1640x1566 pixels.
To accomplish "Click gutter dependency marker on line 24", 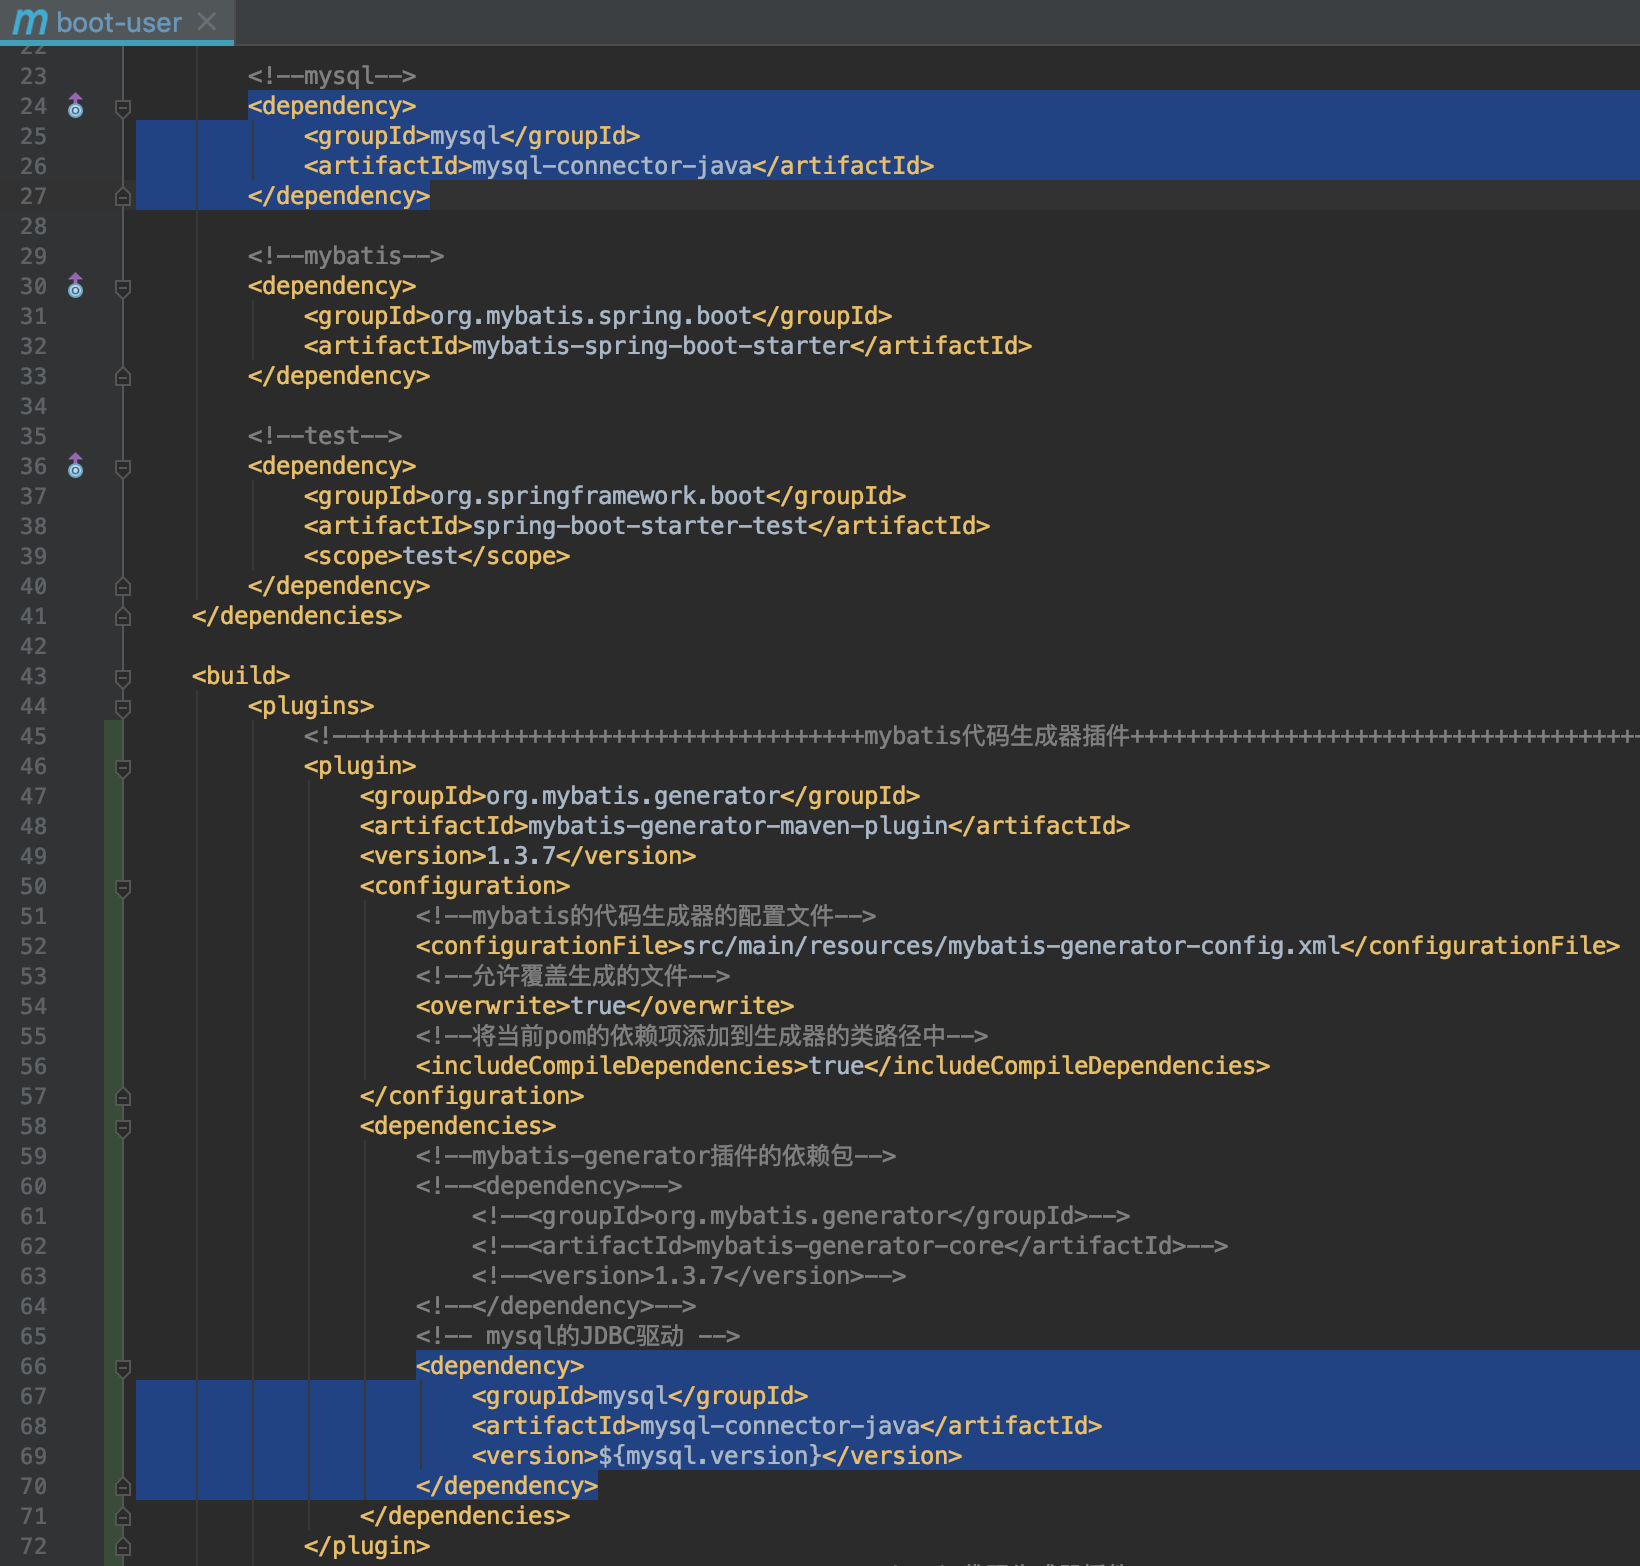I will [75, 106].
